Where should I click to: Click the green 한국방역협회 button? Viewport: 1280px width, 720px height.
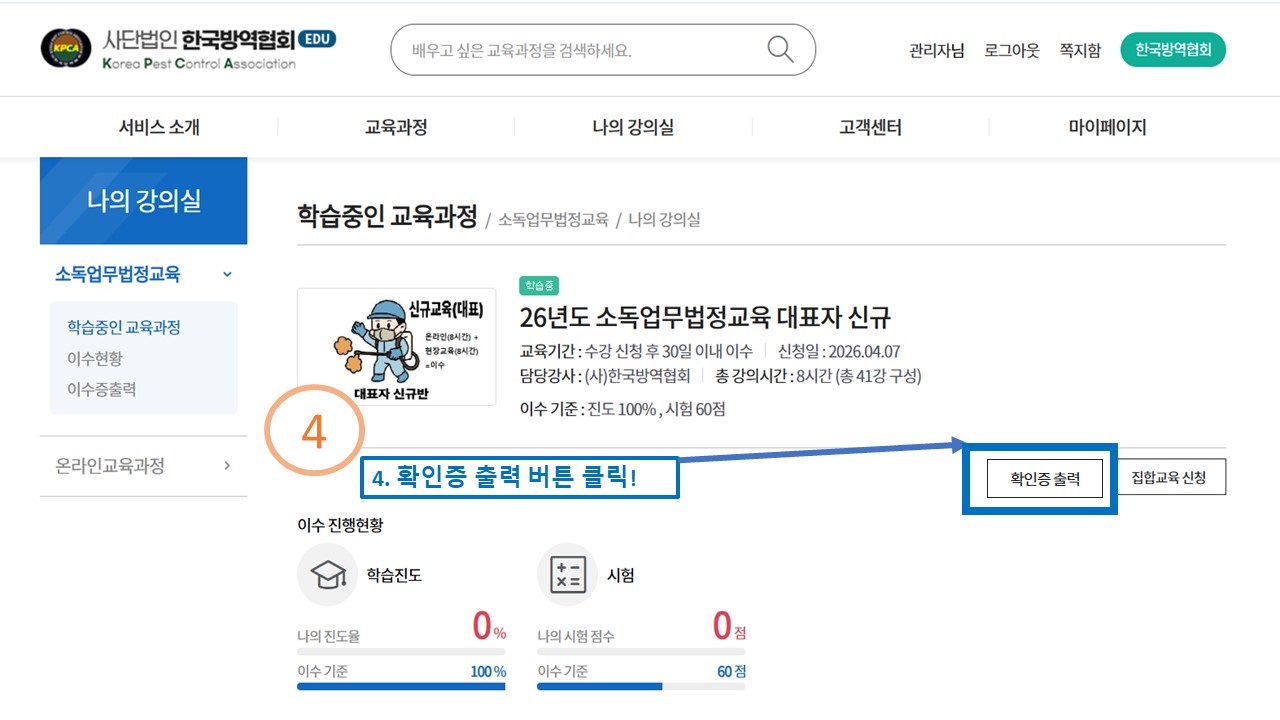point(1172,48)
